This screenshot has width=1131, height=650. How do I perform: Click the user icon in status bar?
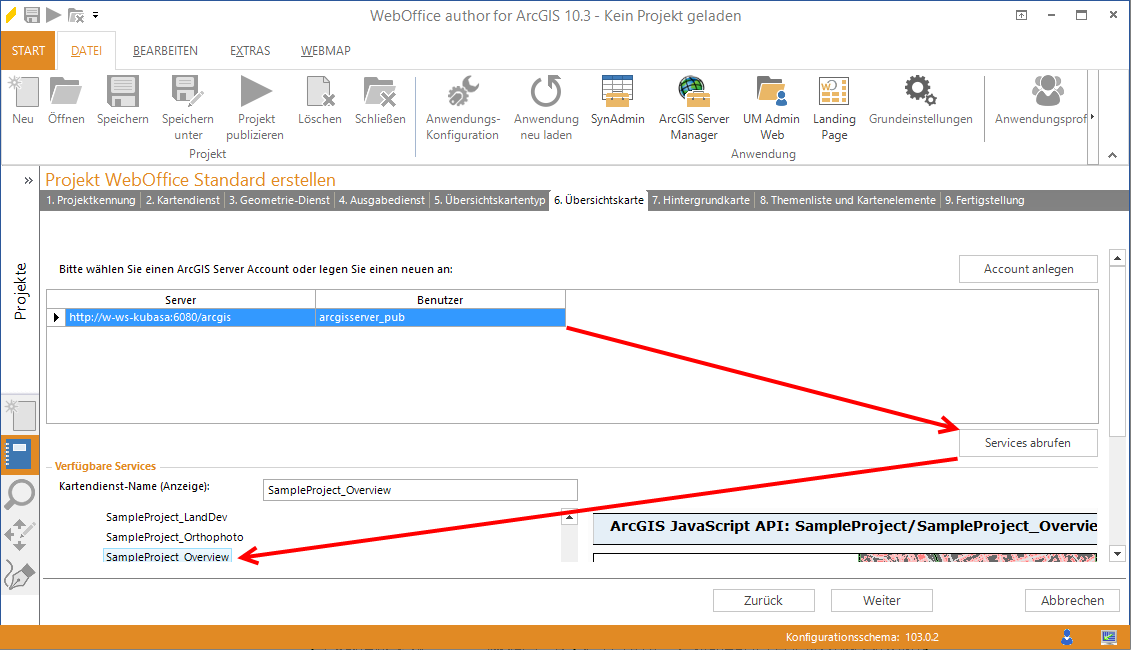pyautogui.click(x=1068, y=637)
